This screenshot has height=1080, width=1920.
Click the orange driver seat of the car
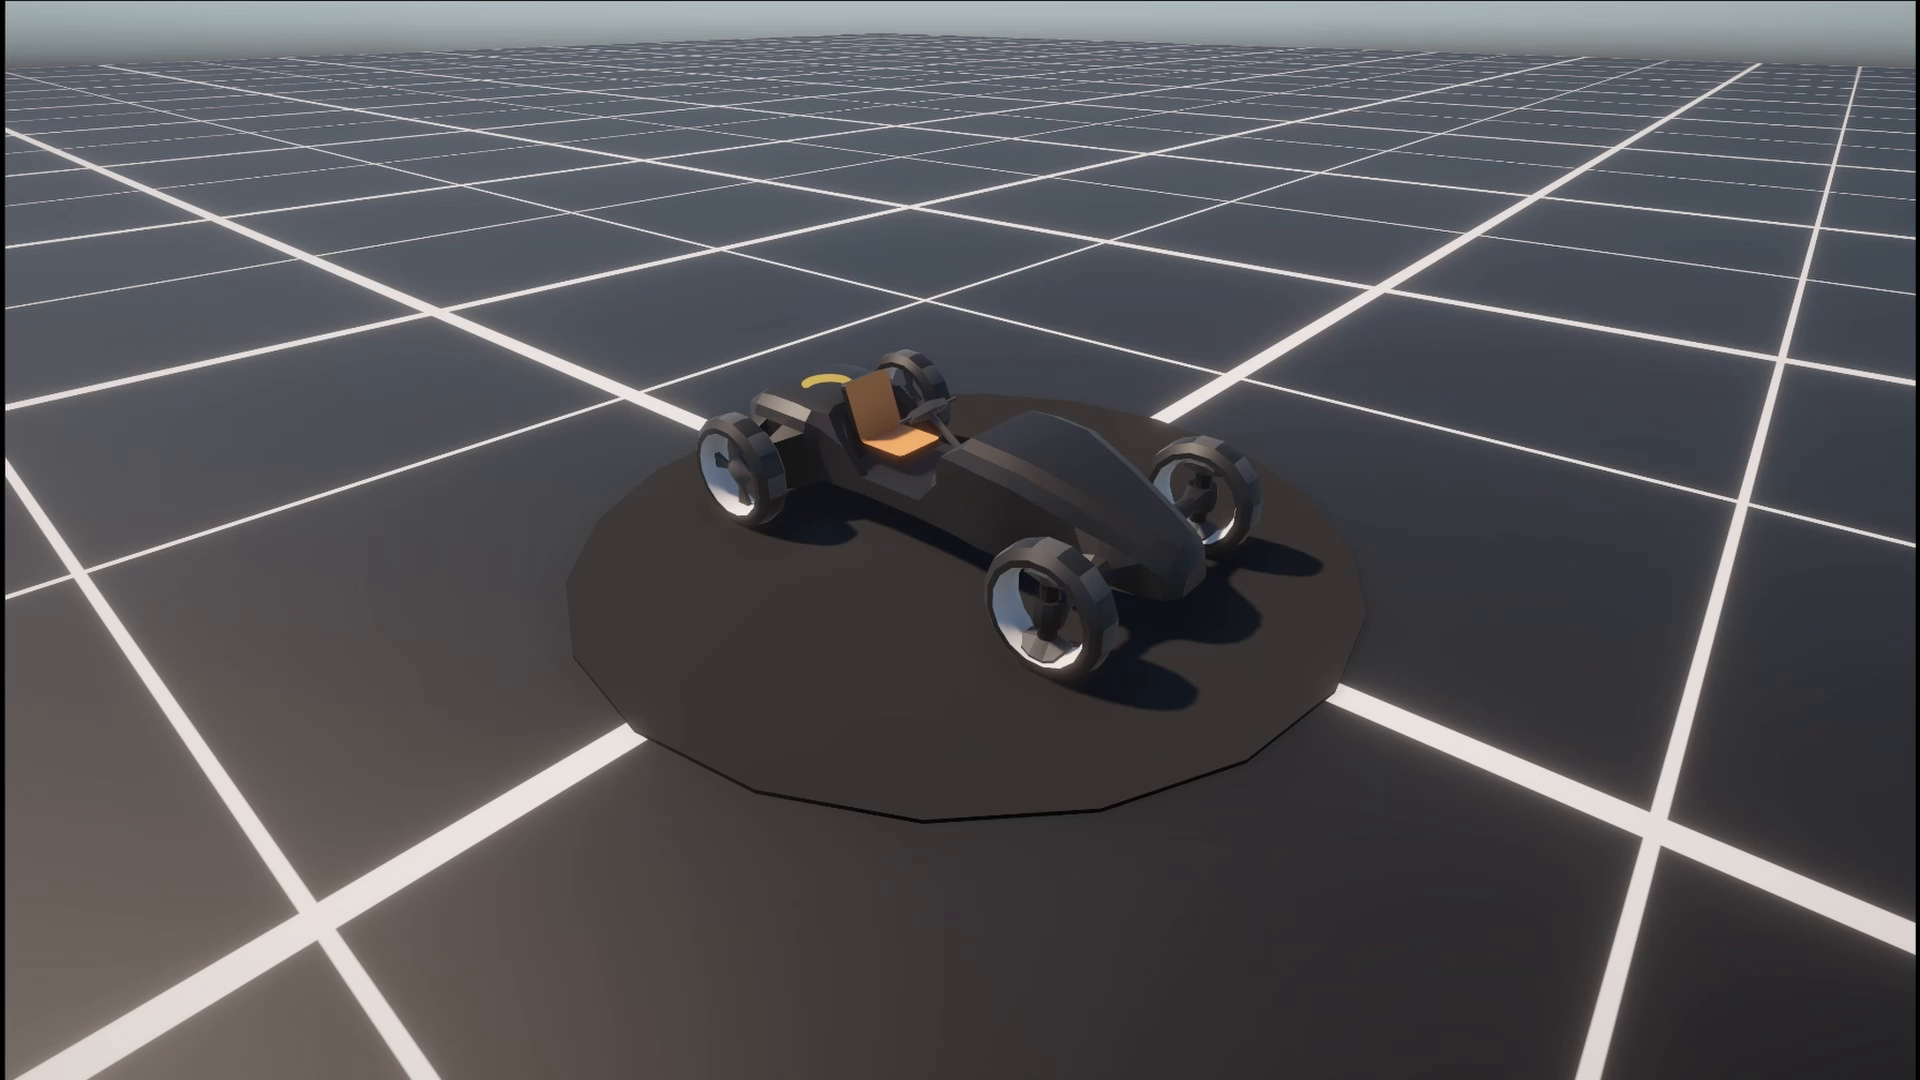[888, 420]
